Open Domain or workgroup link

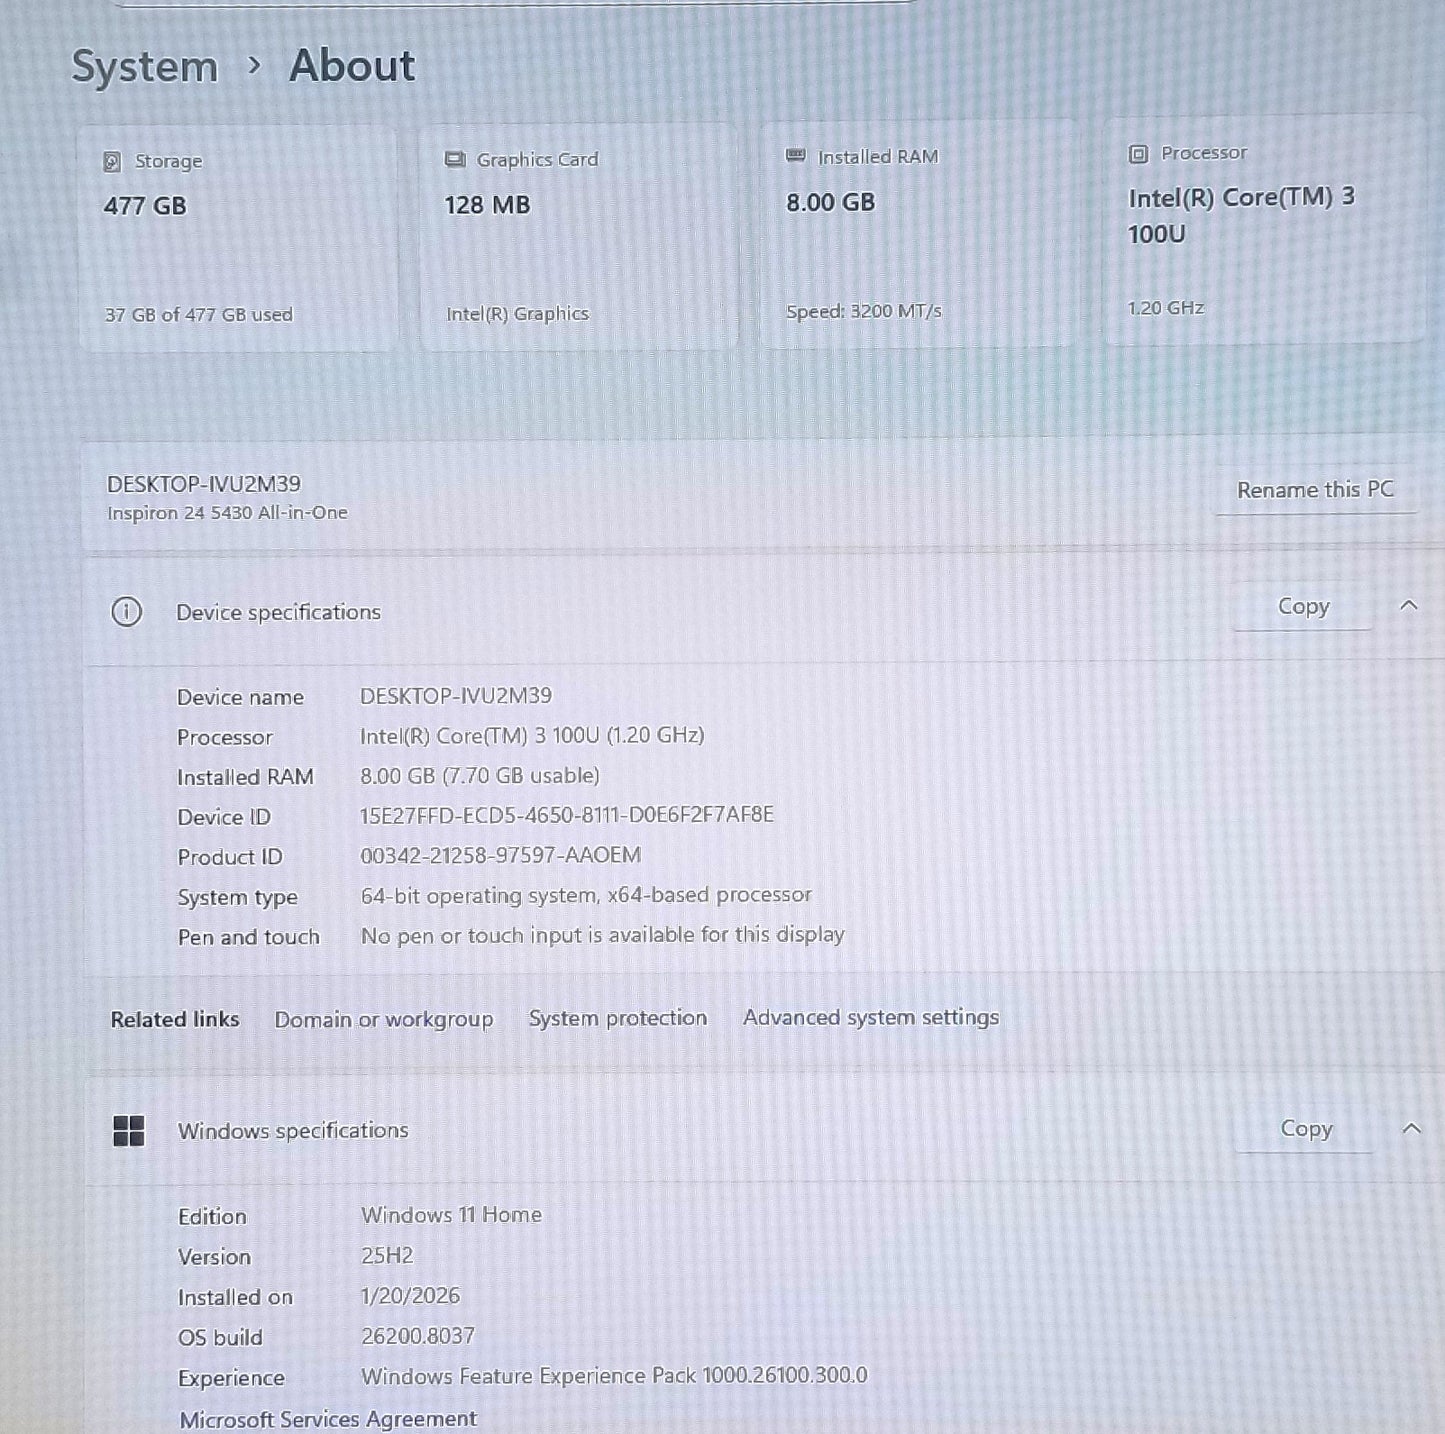pyautogui.click(x=384, y=1020)
